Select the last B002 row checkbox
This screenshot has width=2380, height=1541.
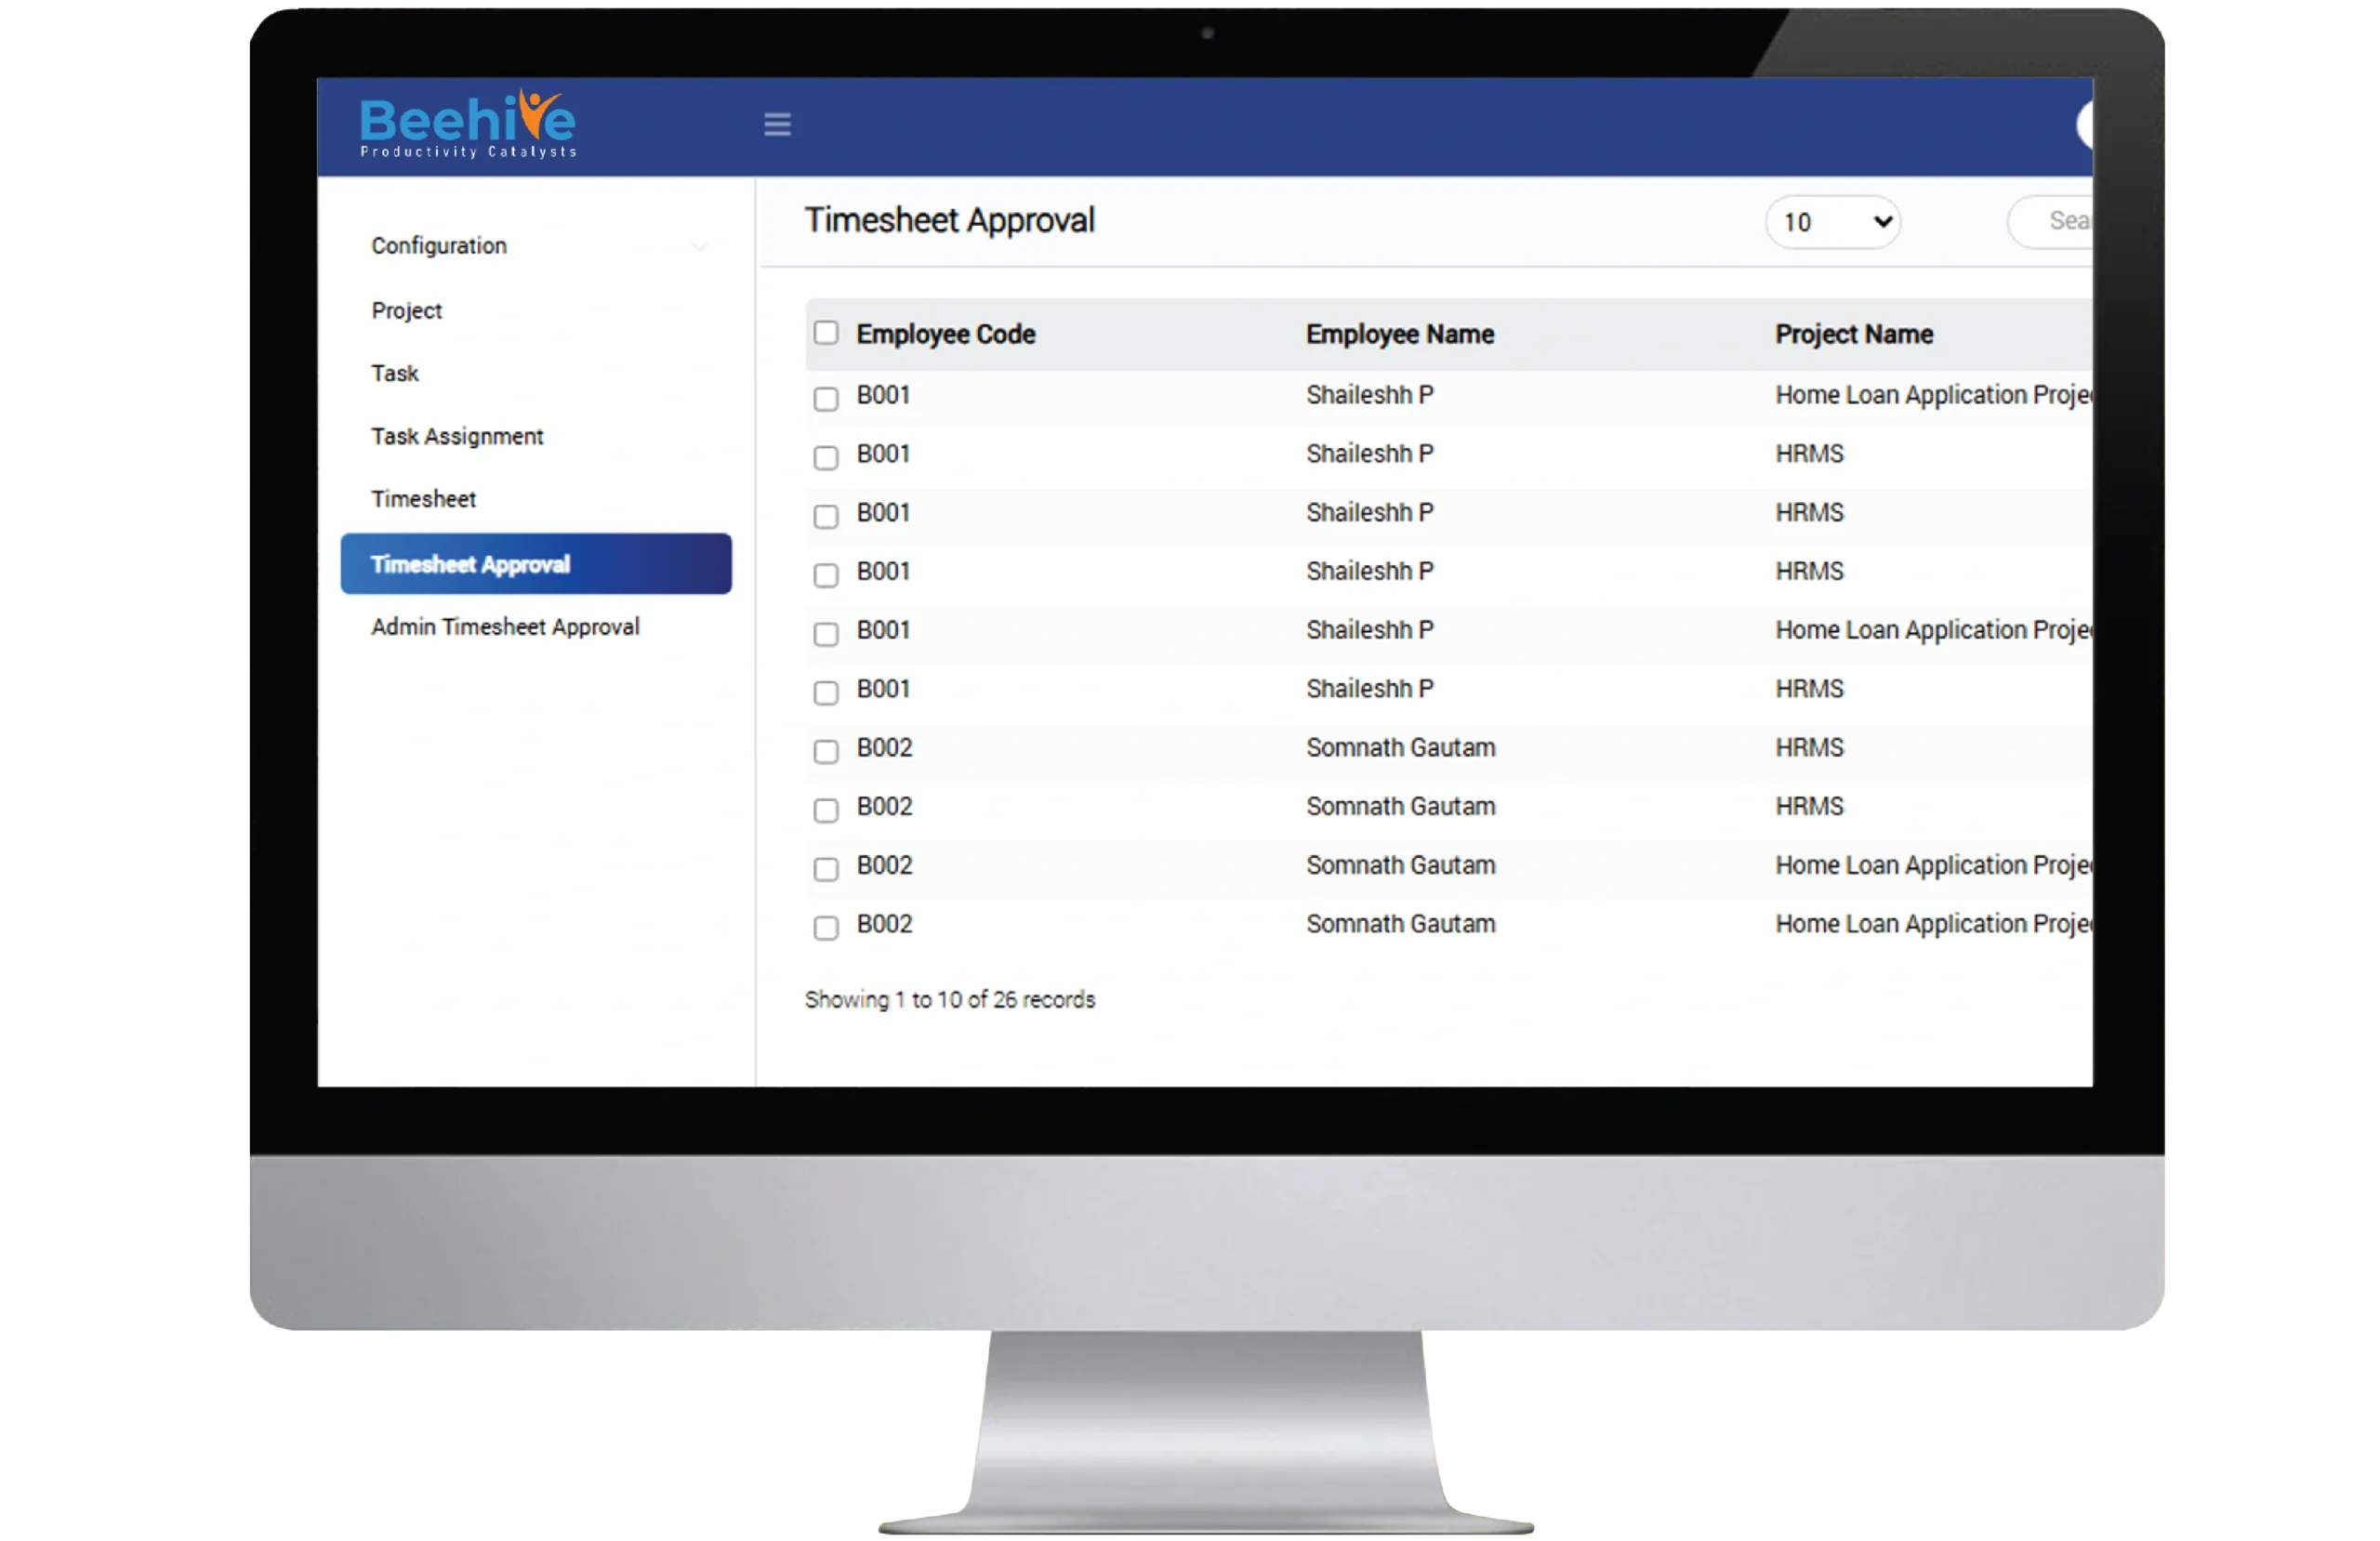(826, 928)
